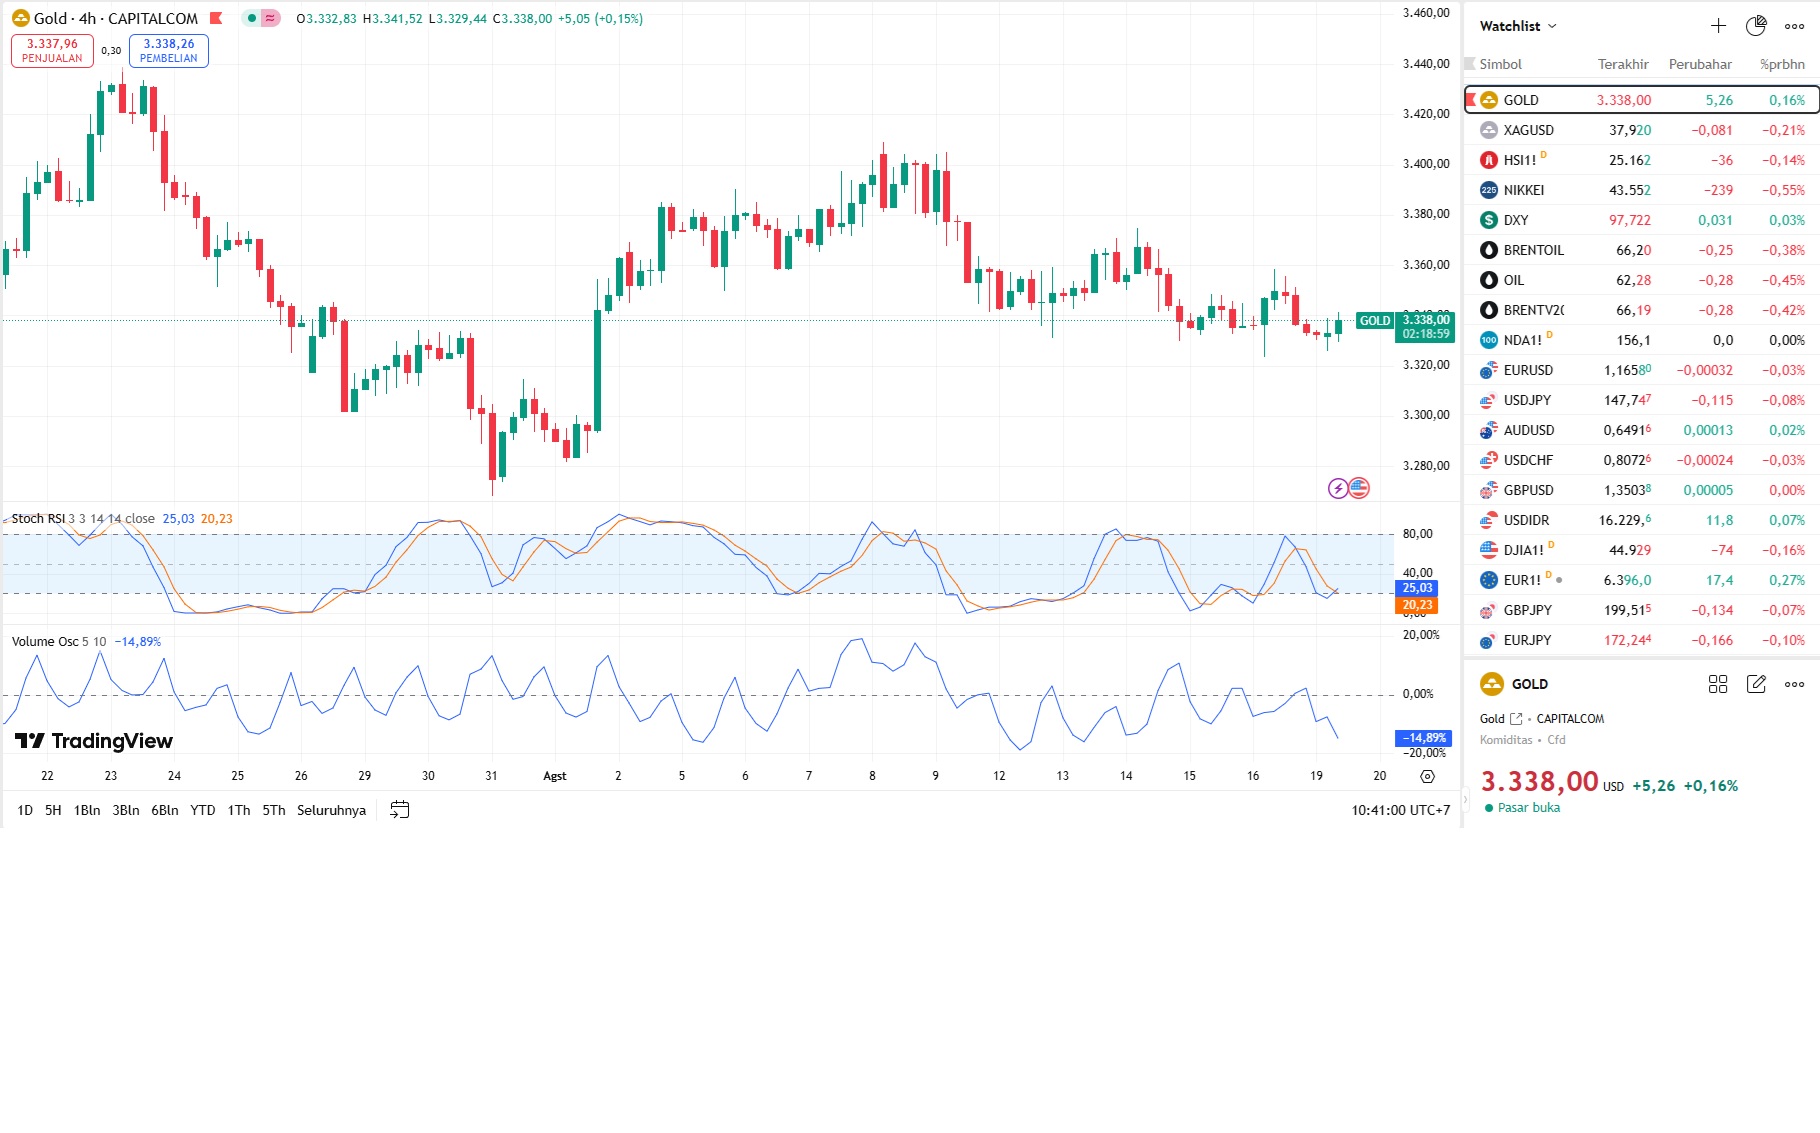The image size is (1820, 1133).
Task: Select the 1Bln time range
Action: point(87,810)
